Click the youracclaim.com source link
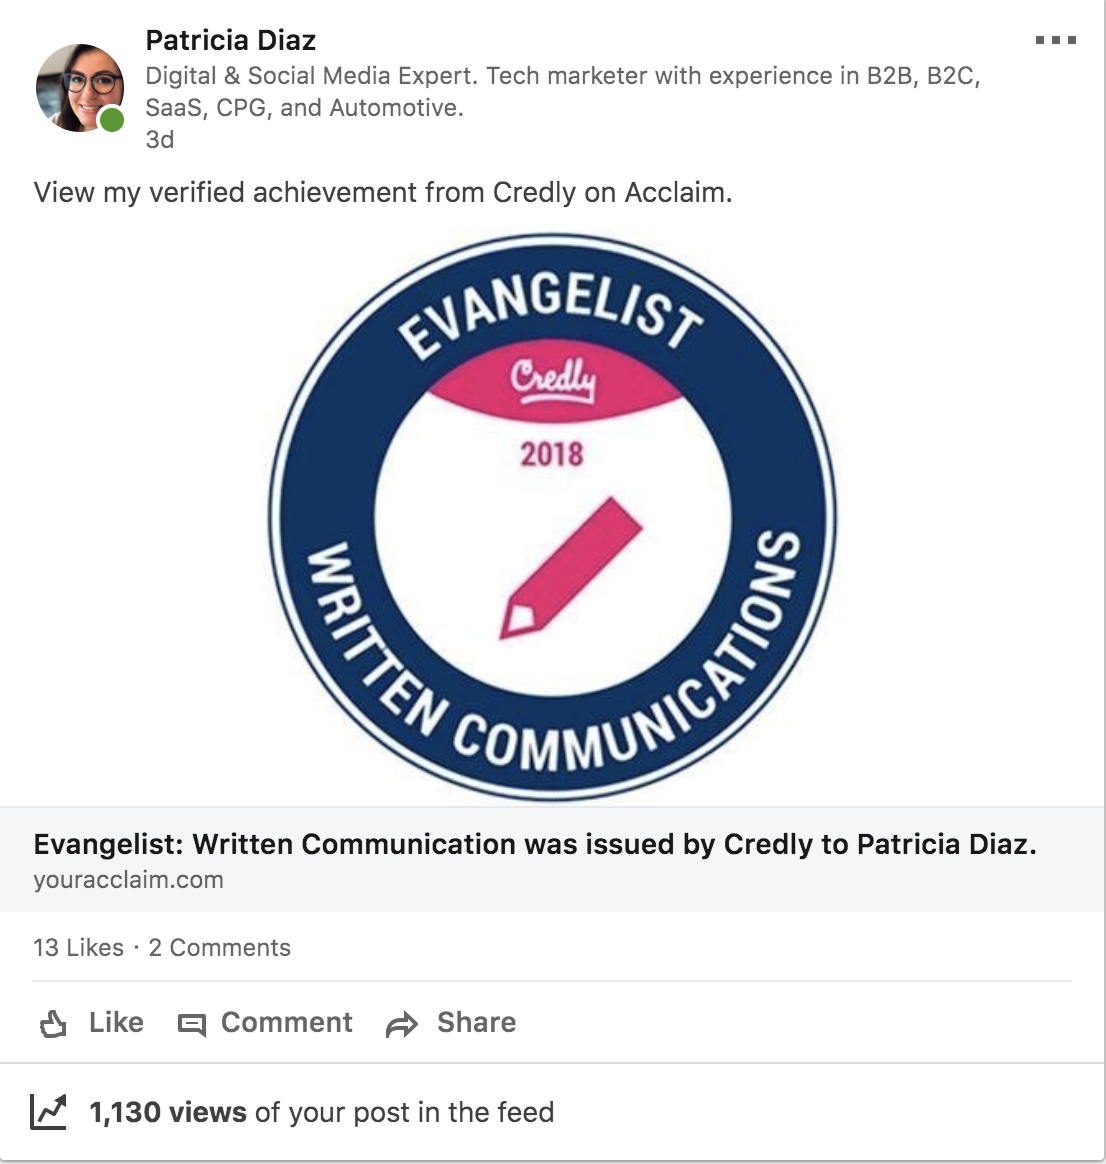This screenshot has height=1164, width=1106. pyautogui.click(x=128, y=880)
